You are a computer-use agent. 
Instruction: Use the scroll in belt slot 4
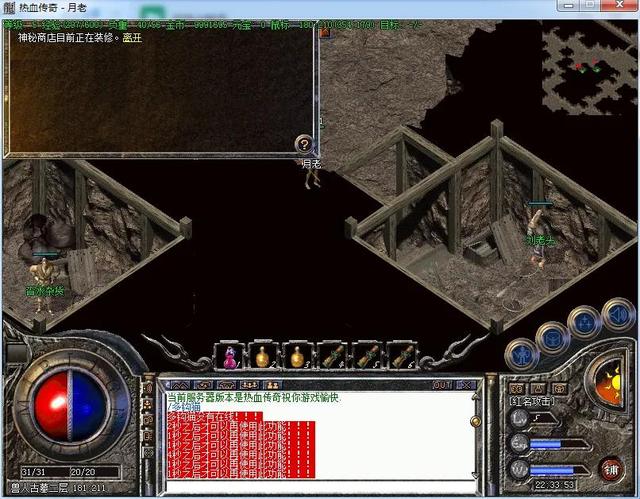pyautogui.click(x=332, y=357)
